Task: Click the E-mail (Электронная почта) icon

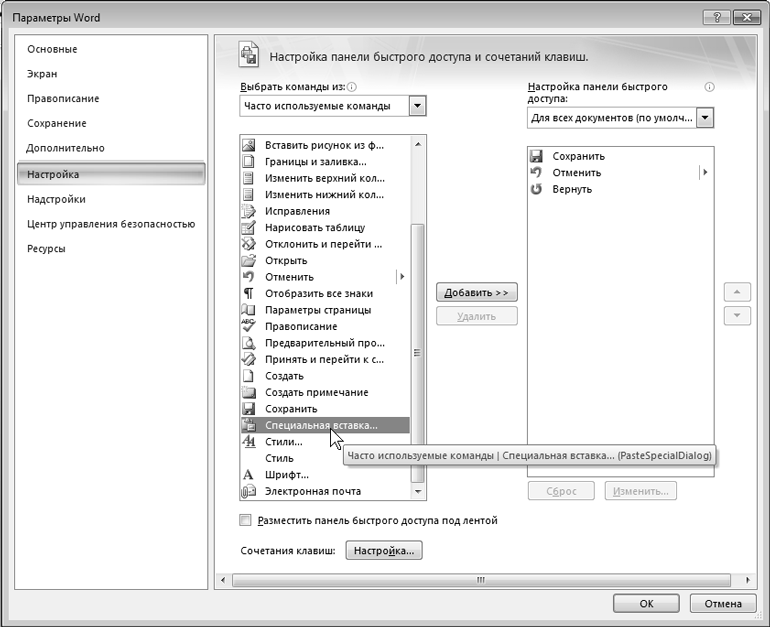Action: [x=249, y=491]
